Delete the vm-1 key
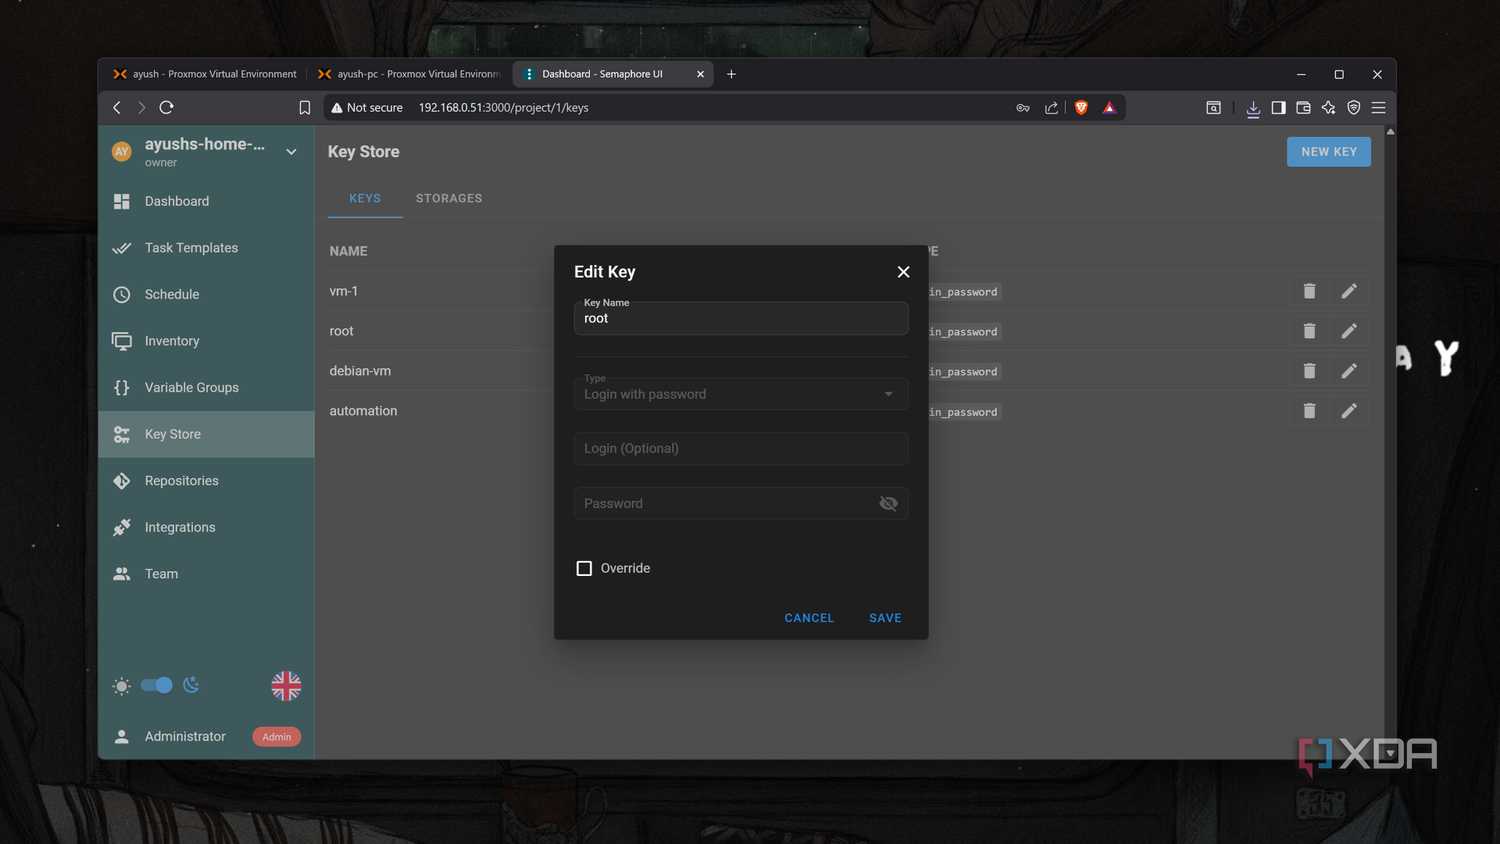Viewport: 1500px width, 844px height. [1309, 291]
